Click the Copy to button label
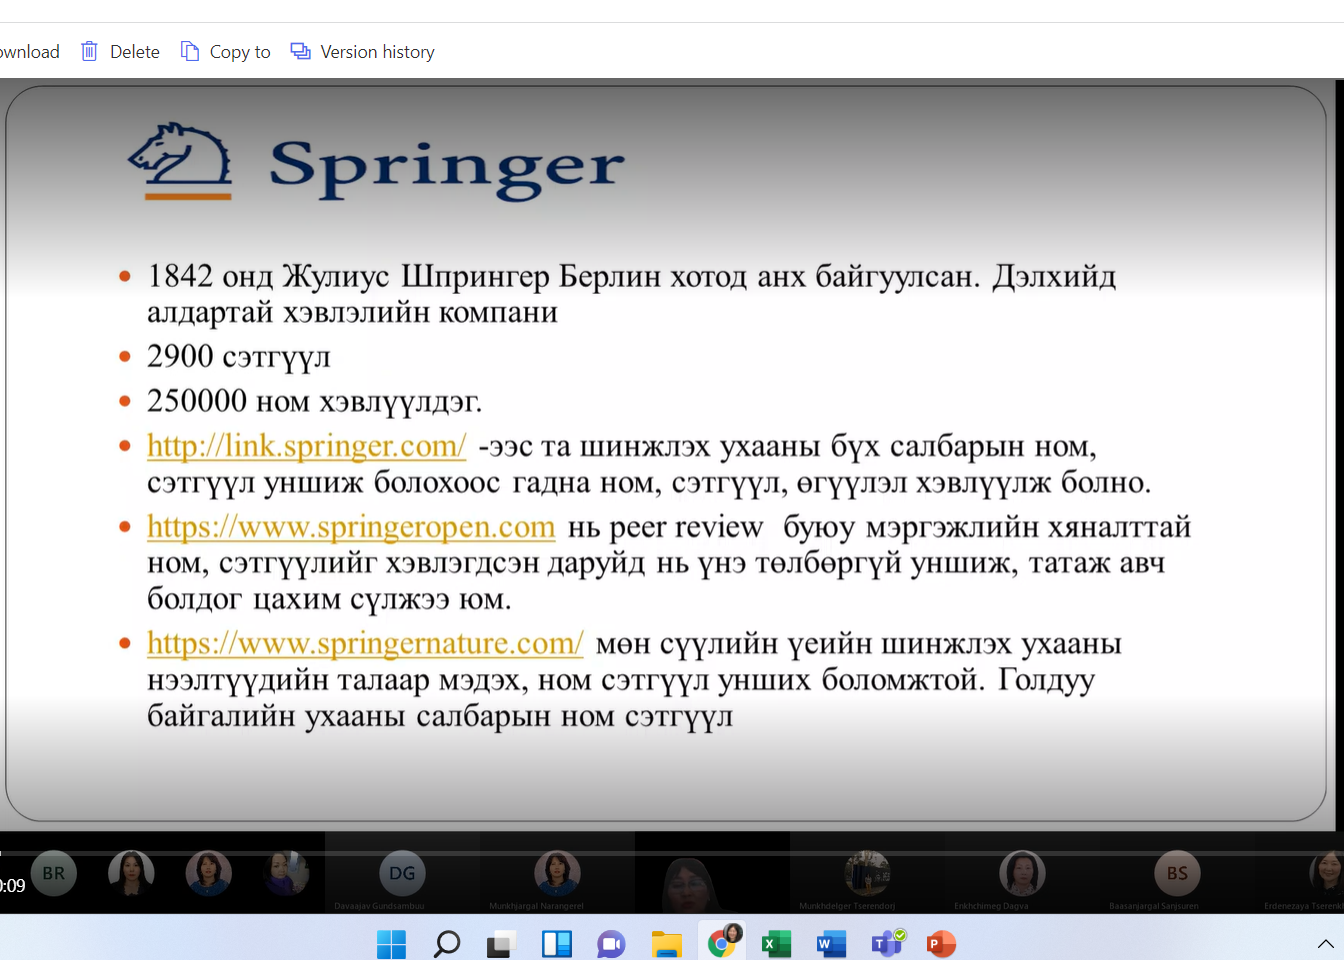This screenshot has height=960, width=1344. pyautogui.click(x=240, y=51)
